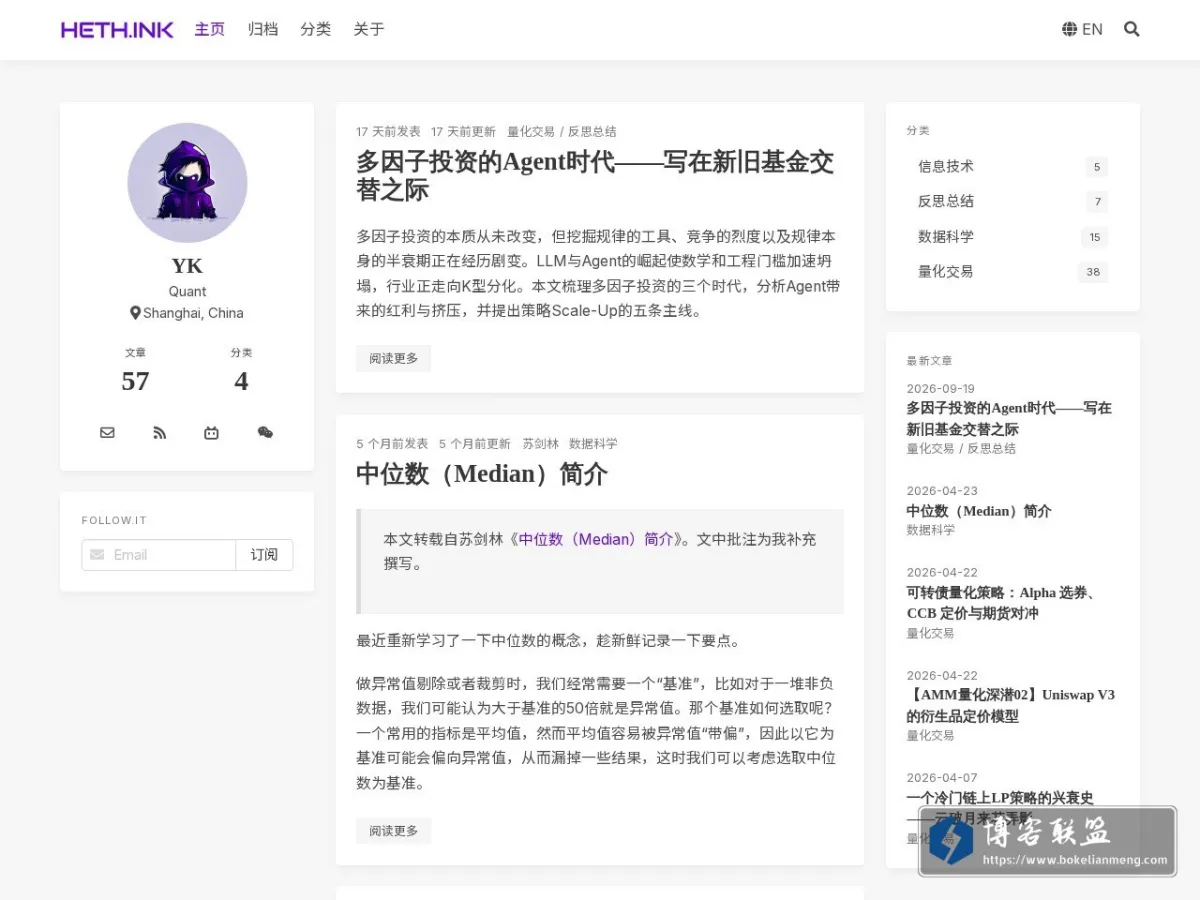
Task: Open recent post 中位数（Median）简介 in sidebar
Action: pyautogui.click(x=979, y=511)
